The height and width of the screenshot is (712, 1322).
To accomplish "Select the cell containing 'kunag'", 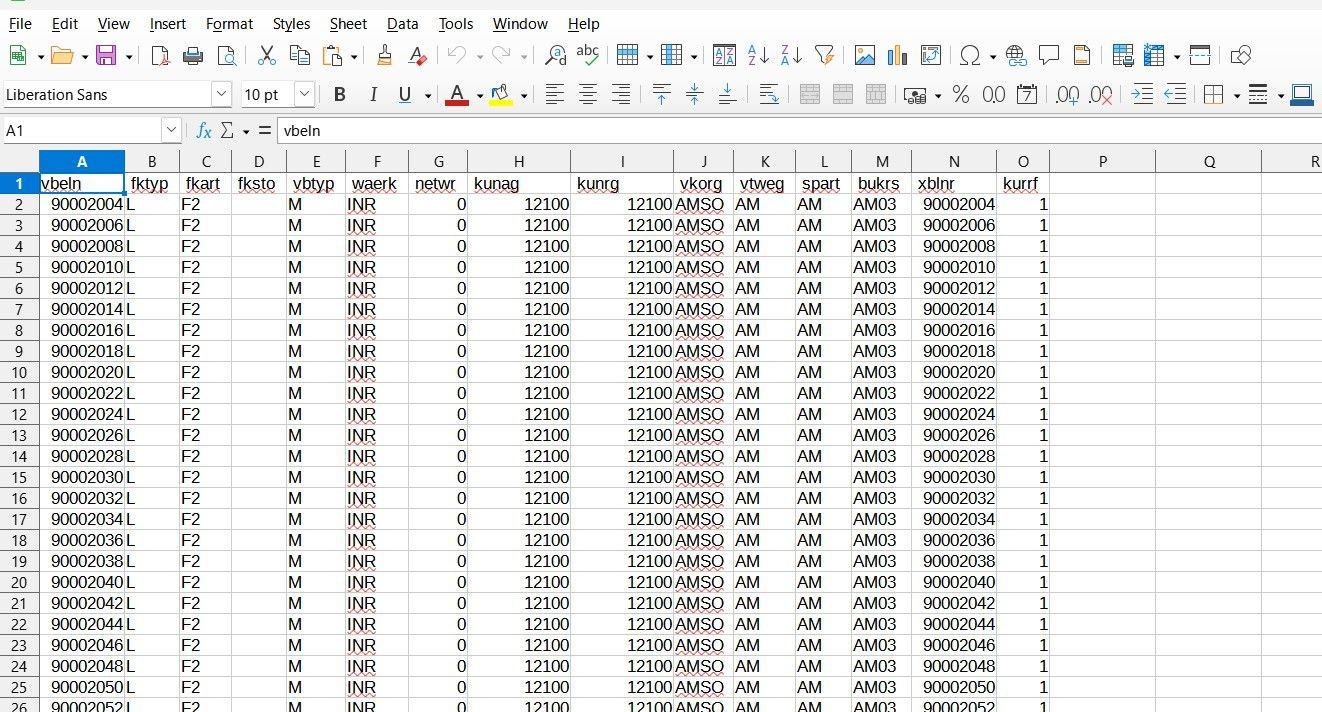I will point(519,184).
